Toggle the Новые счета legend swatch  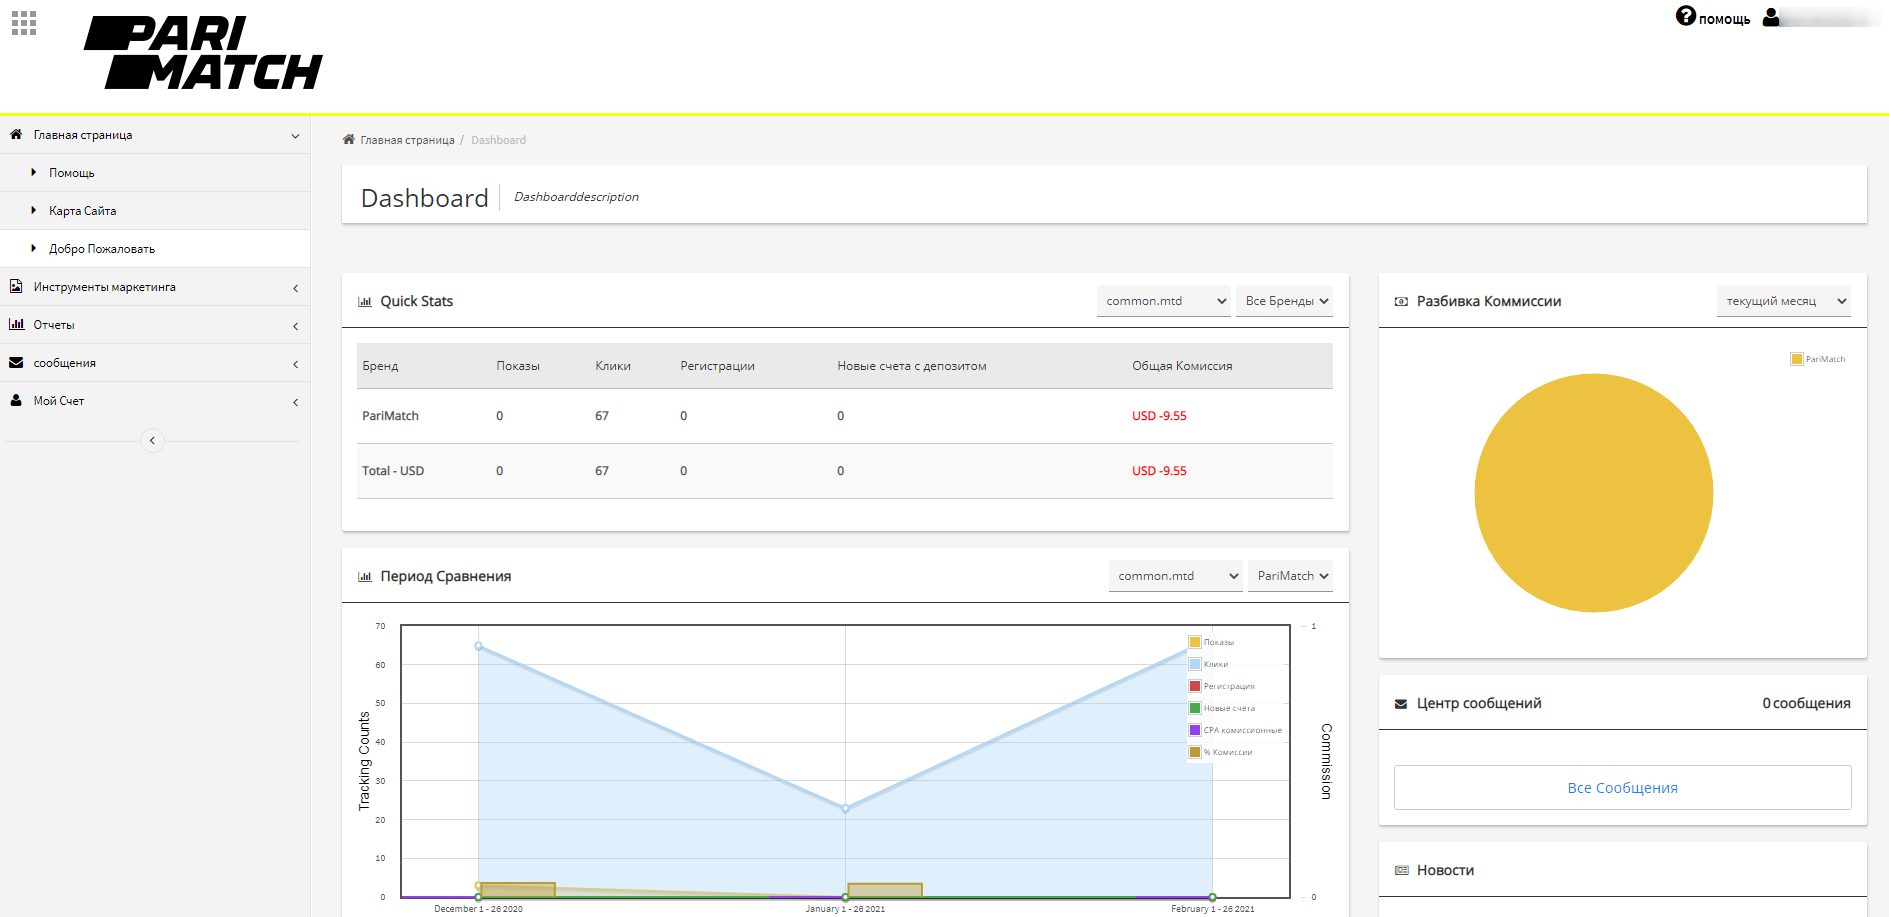click(1195, 708)
